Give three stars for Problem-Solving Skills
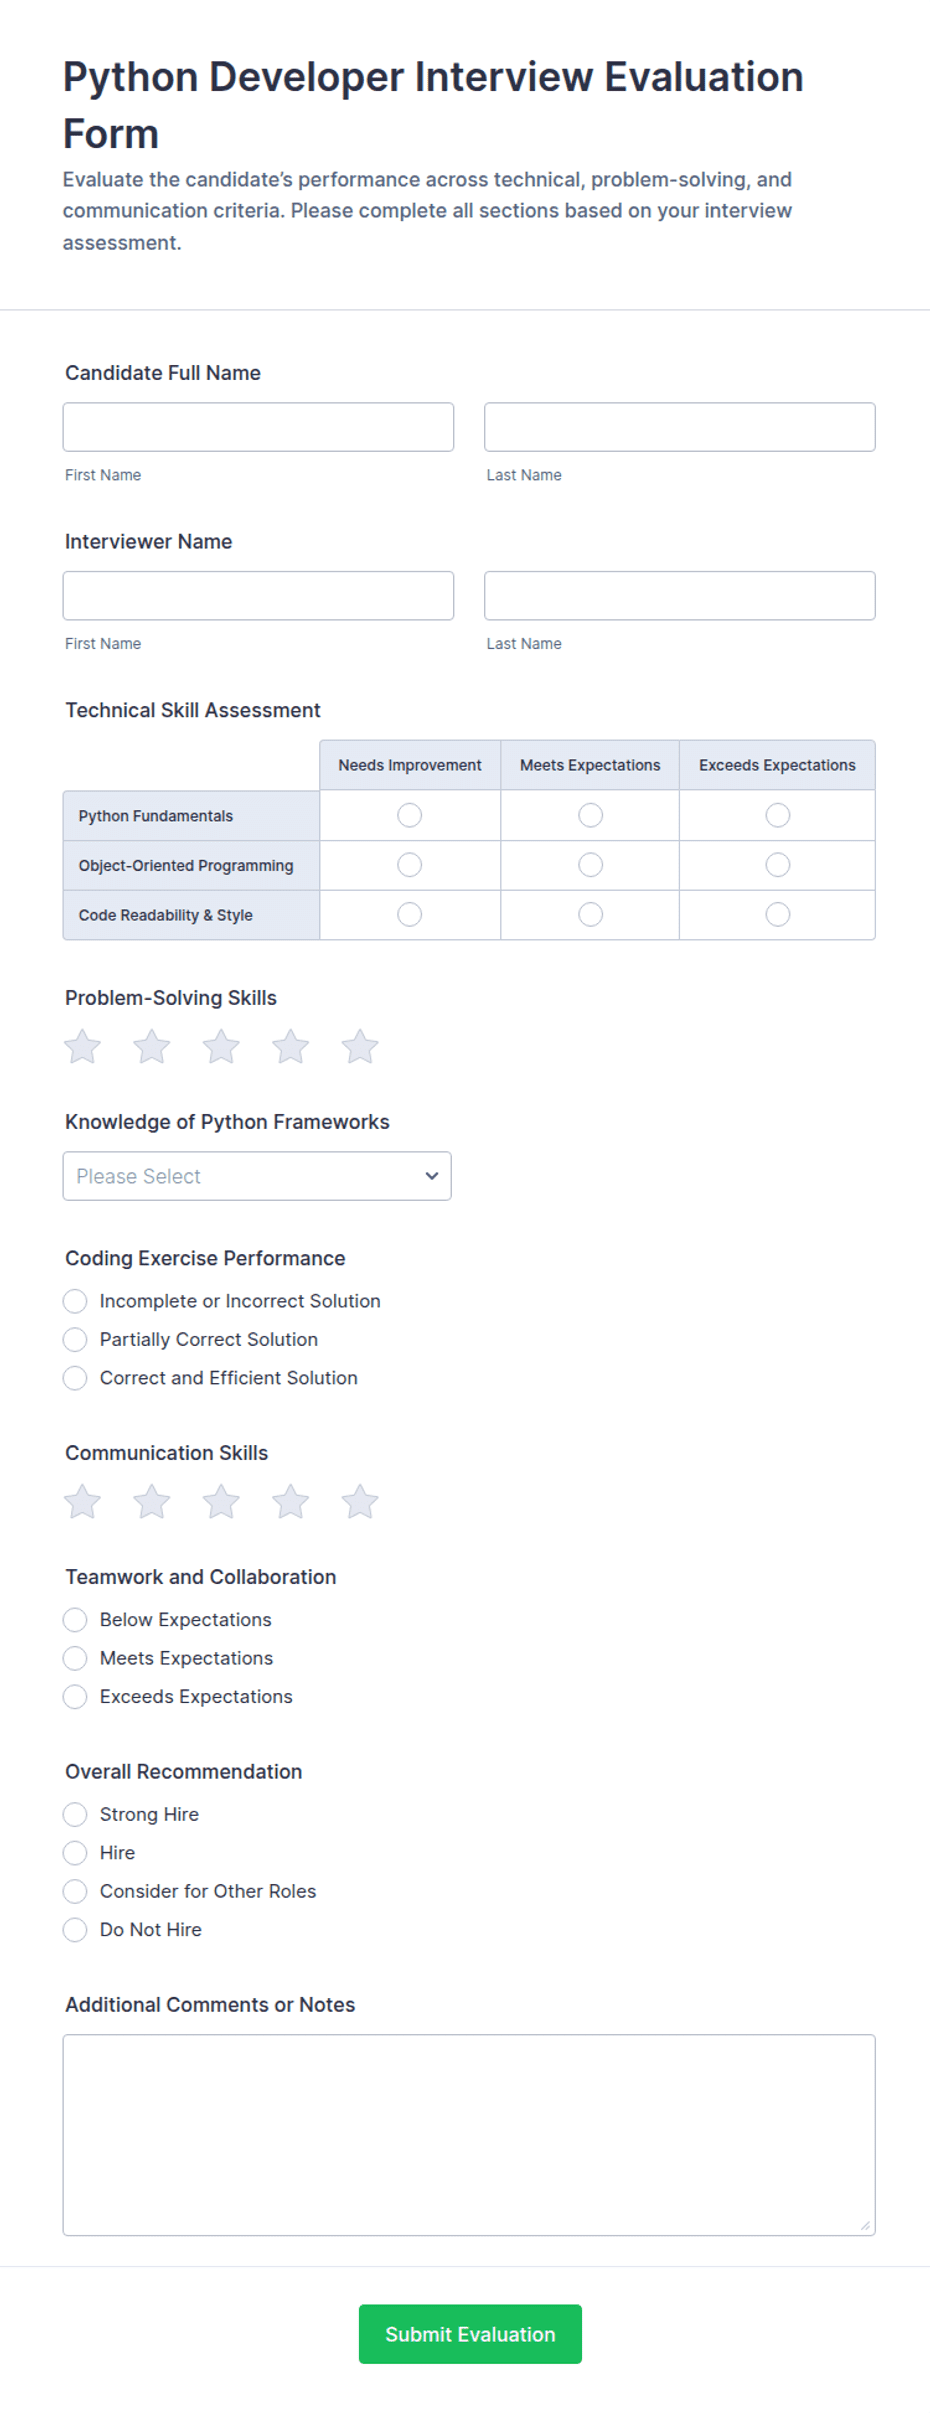Screen dimensions: 930x2413 221,1046
